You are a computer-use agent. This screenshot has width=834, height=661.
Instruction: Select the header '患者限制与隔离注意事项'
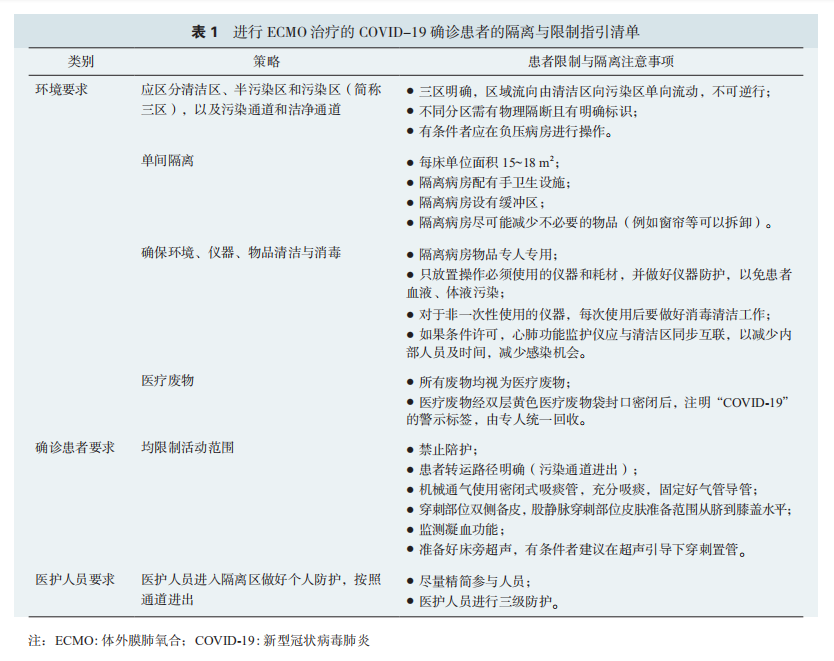click(601, 62)
